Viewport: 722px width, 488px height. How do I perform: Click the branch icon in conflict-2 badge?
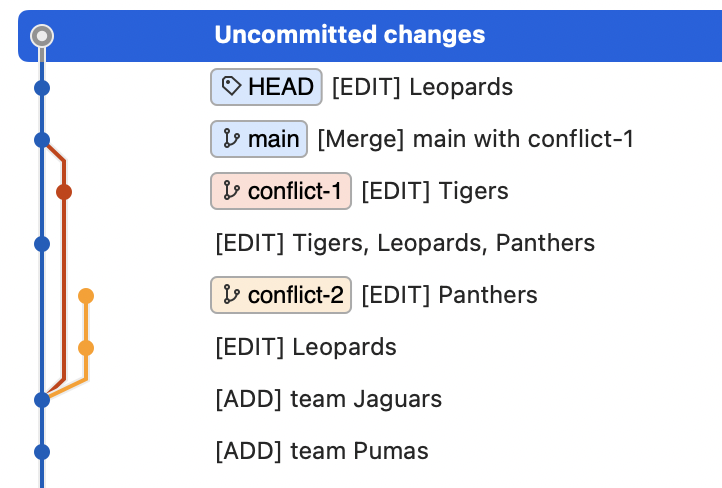pos(231,295)
